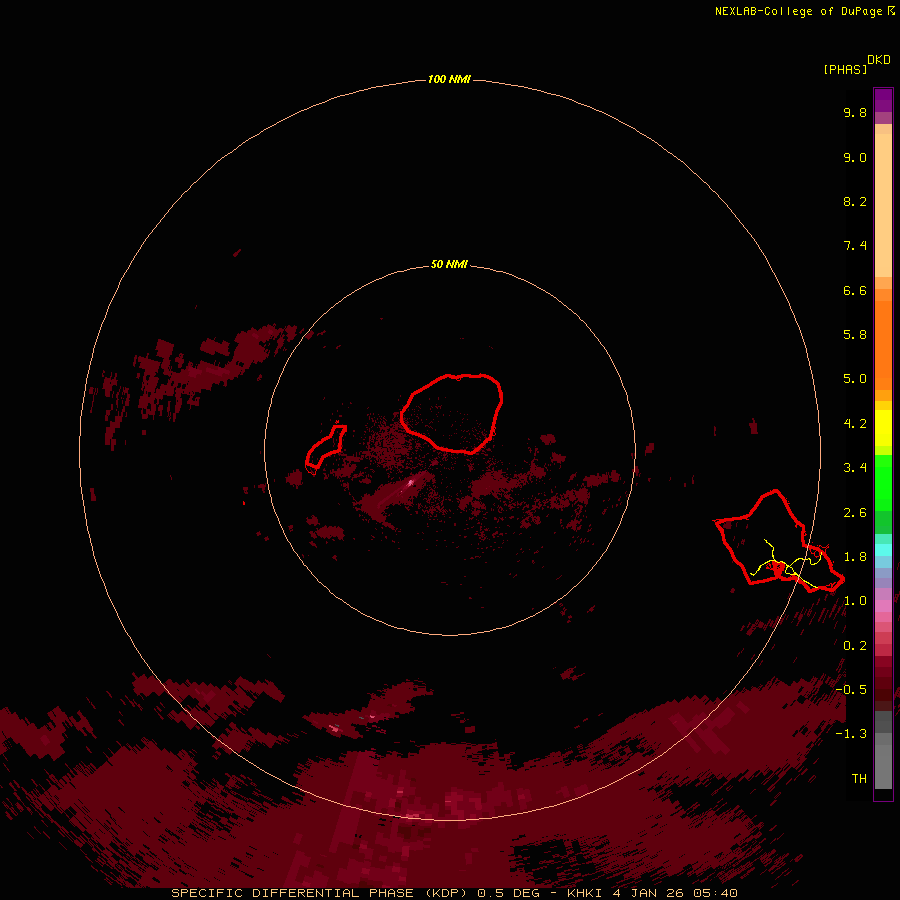Image resolution: width=900 pixels, height=900 pixels.
Task: Click the small narrow island outline at left
Action: coord(325,447)
